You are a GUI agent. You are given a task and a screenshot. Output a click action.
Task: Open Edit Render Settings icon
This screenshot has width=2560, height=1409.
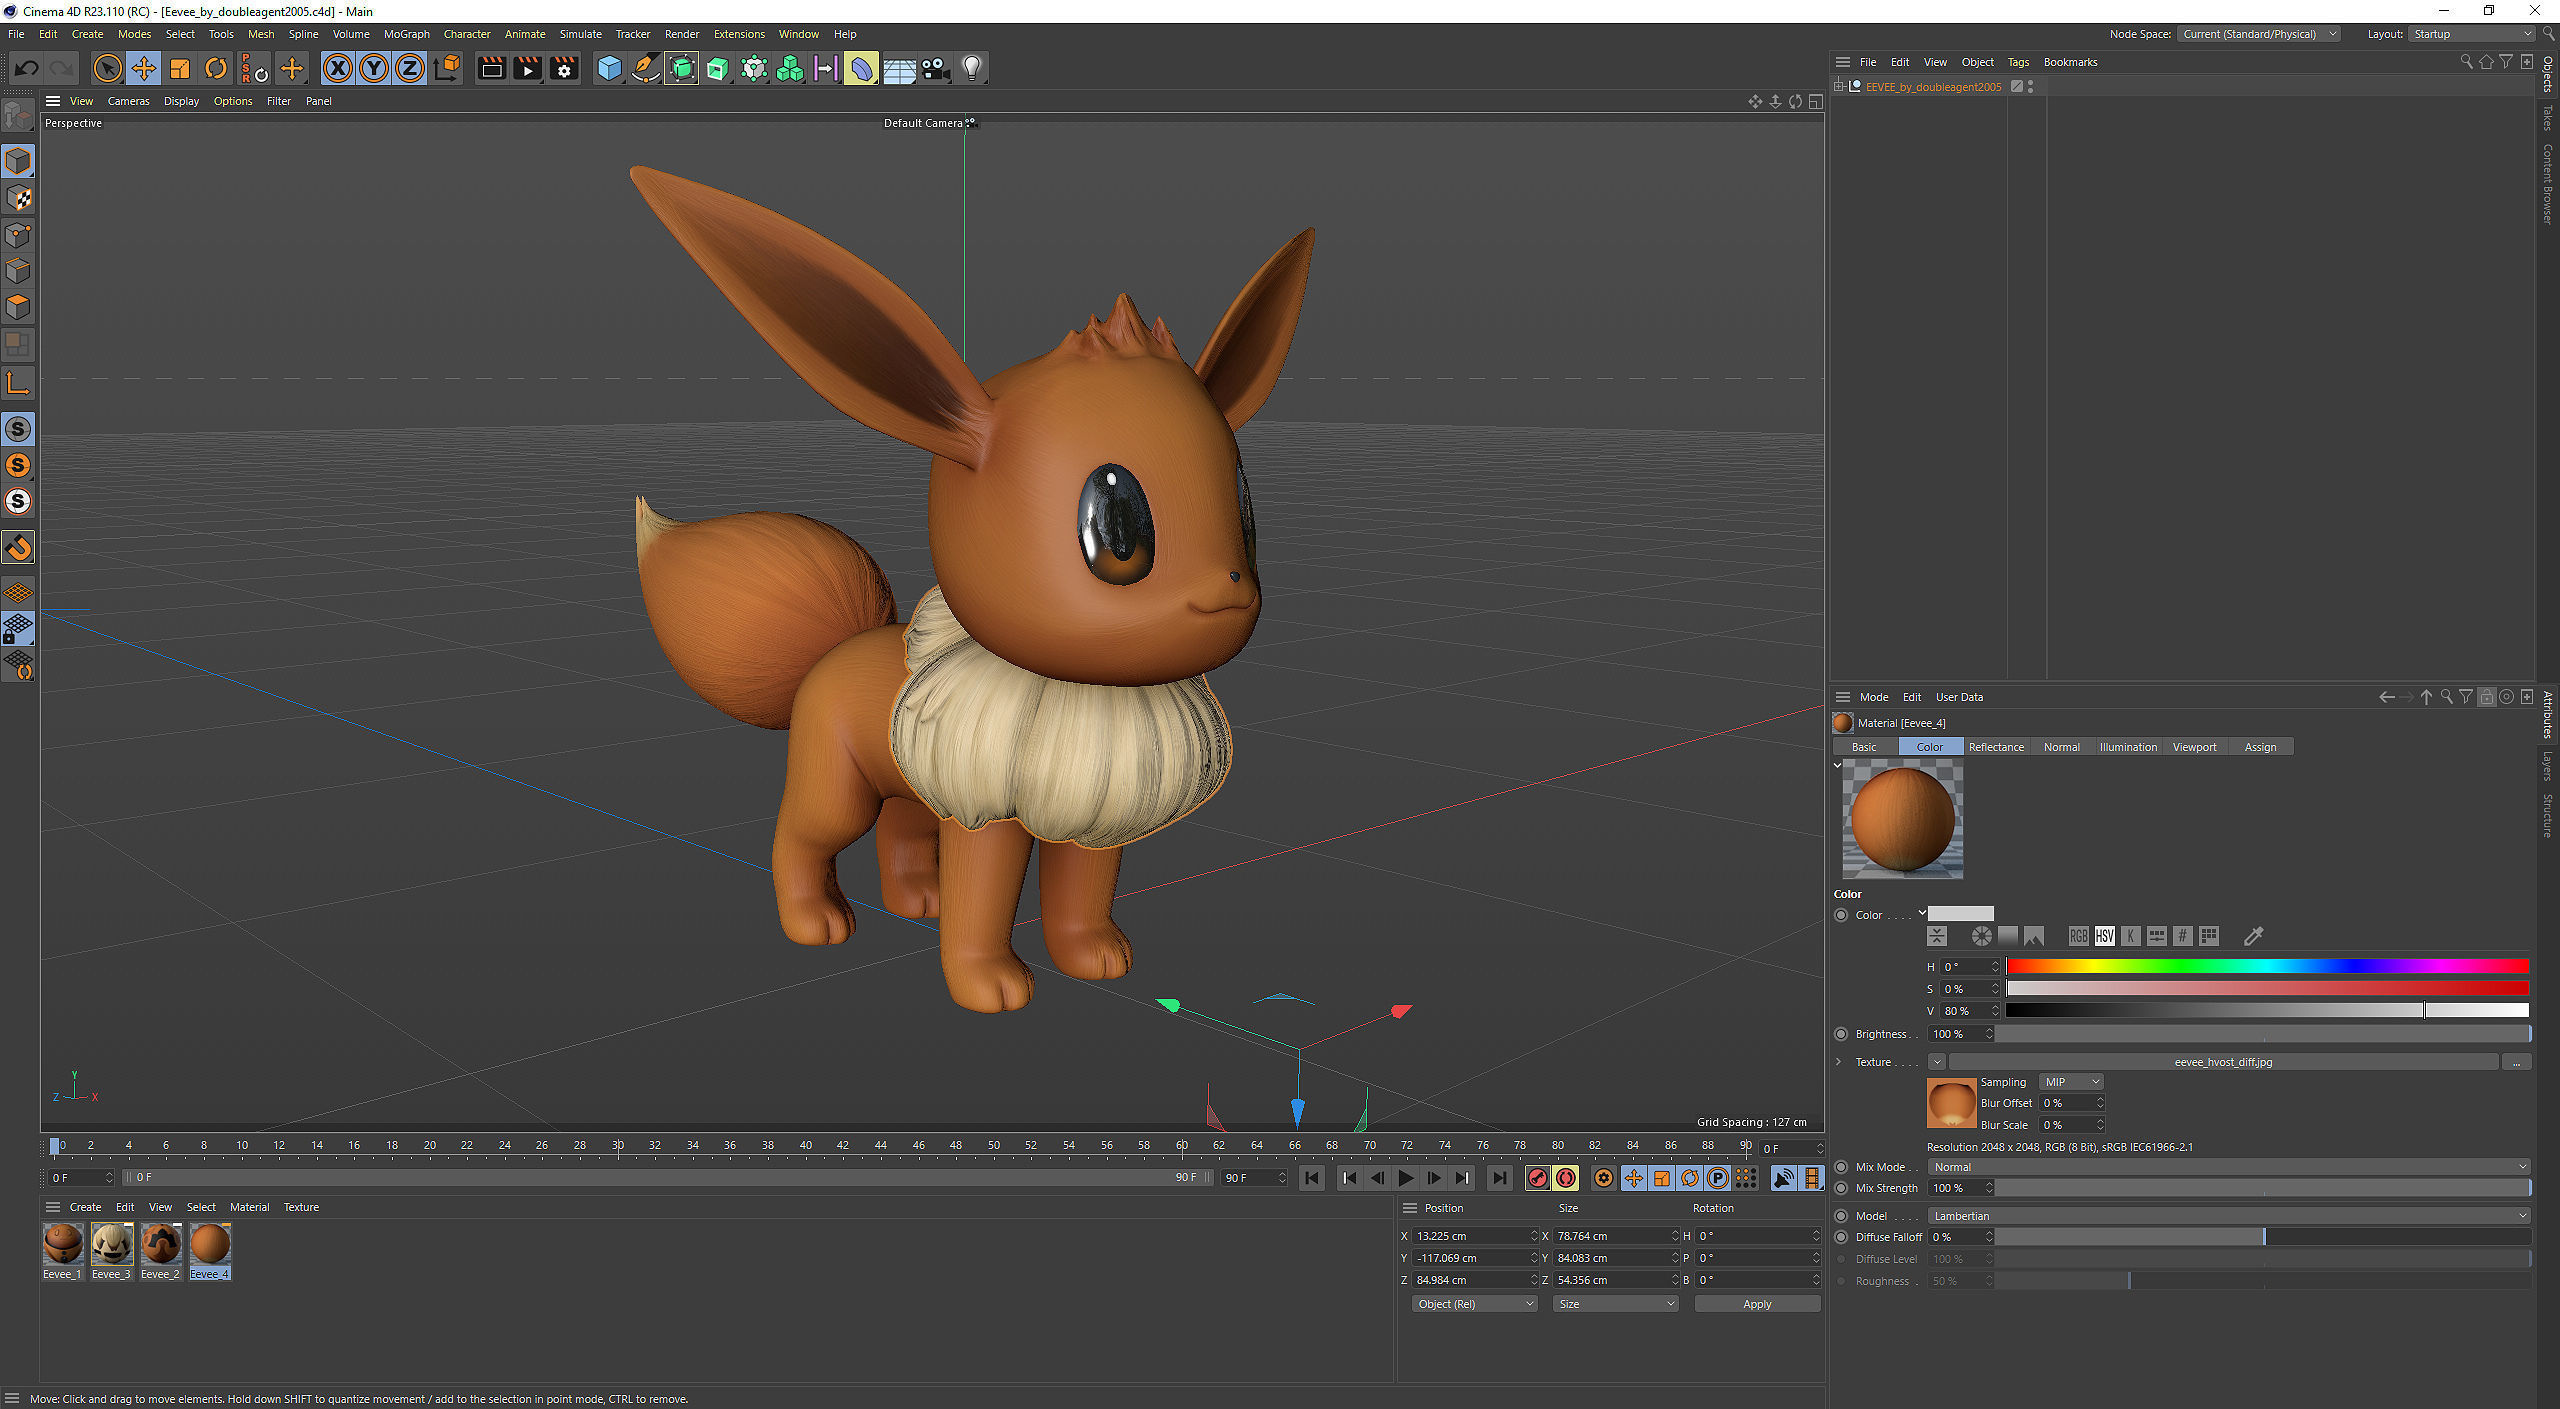tap(564, 68)
